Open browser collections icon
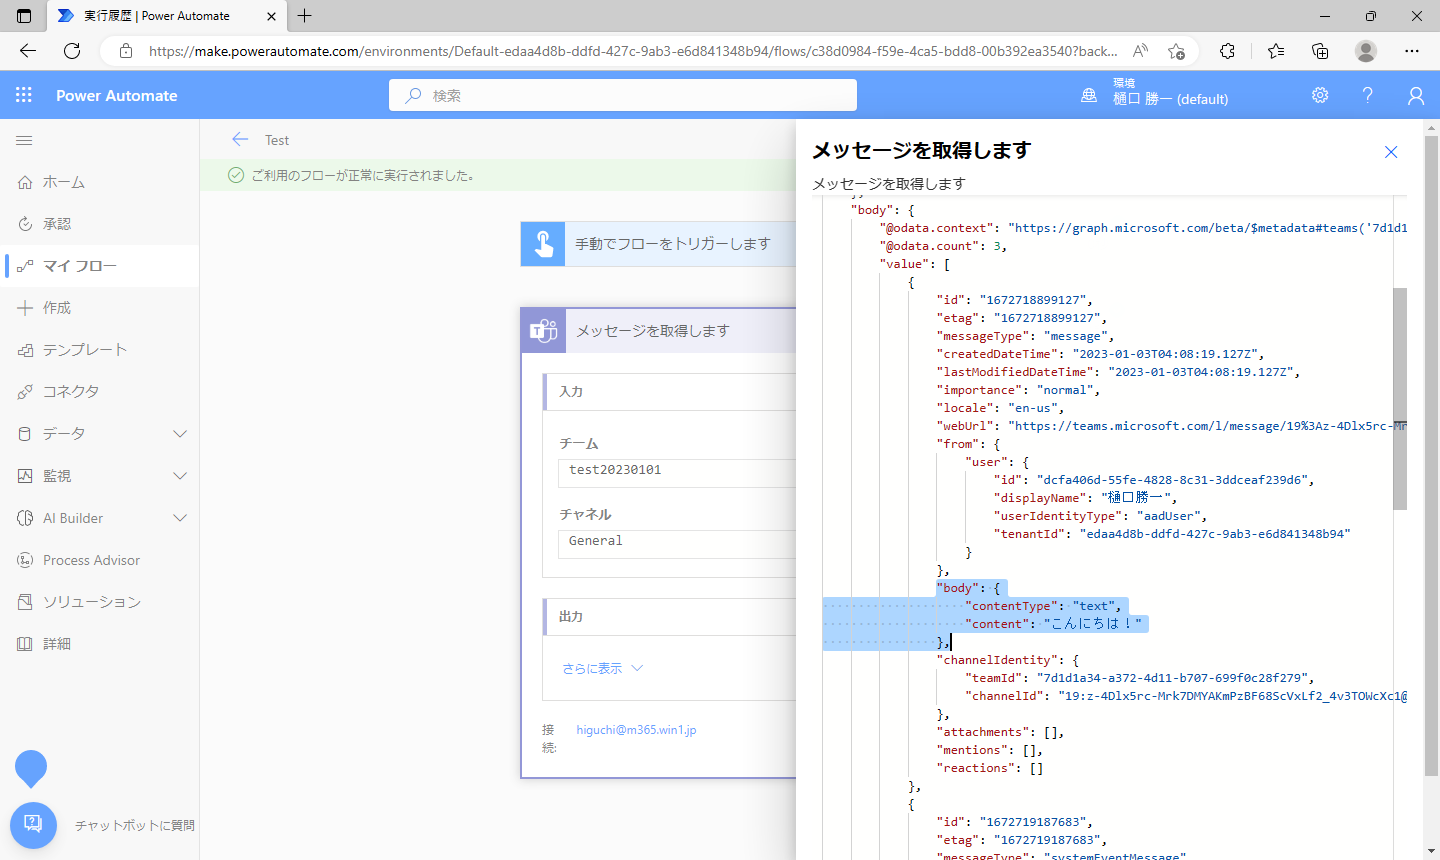This screenshot has height=860, width=1440. pos(1320,51)
